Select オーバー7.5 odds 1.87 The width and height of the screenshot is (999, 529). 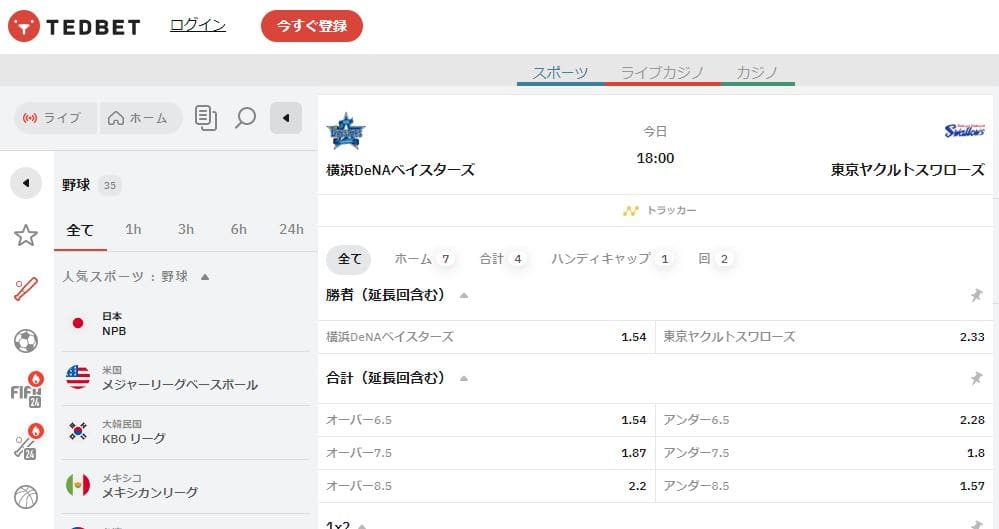pos(486,453)
